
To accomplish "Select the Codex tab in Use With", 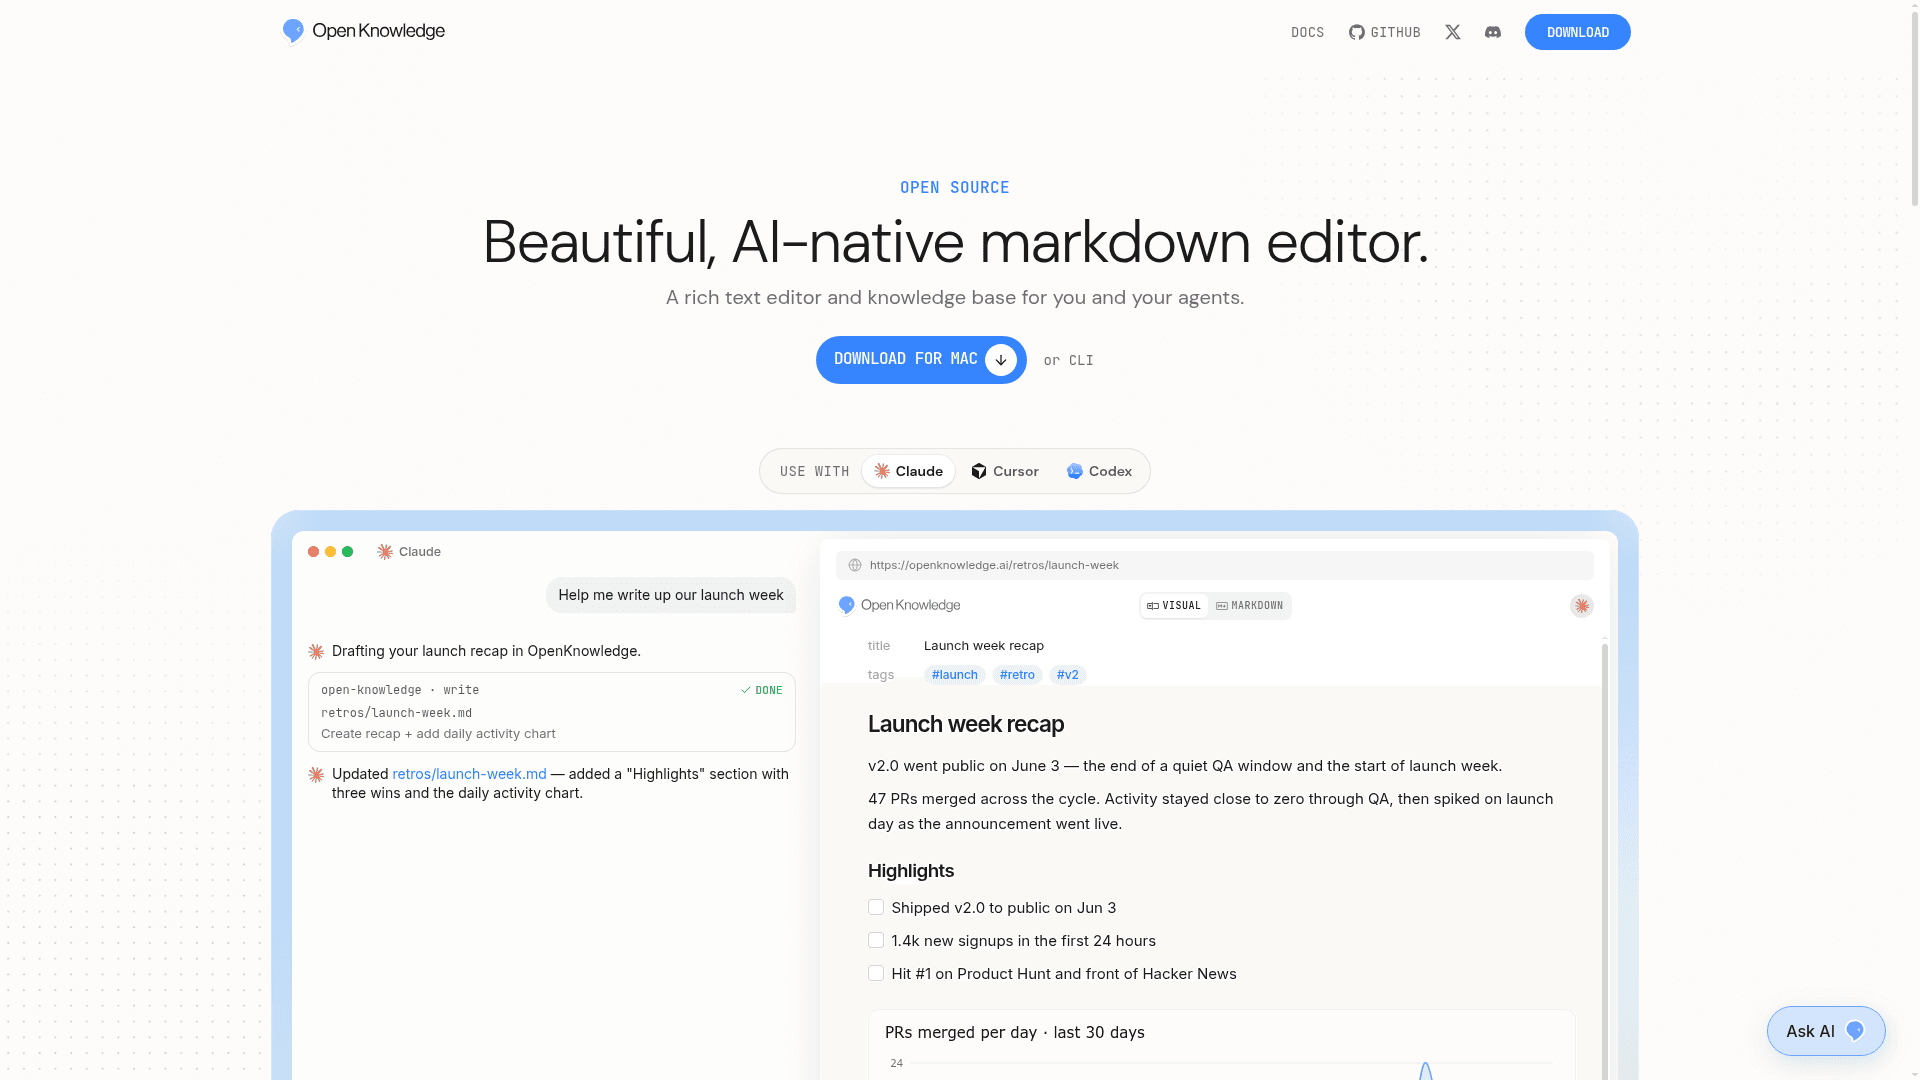I will 1099,471.
